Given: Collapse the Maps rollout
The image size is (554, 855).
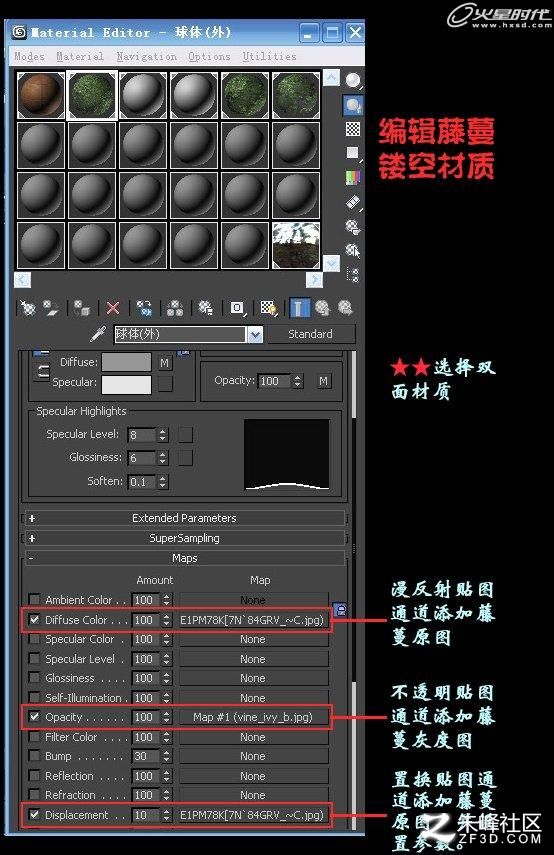Looking at the screenshot, I should 184,558.
